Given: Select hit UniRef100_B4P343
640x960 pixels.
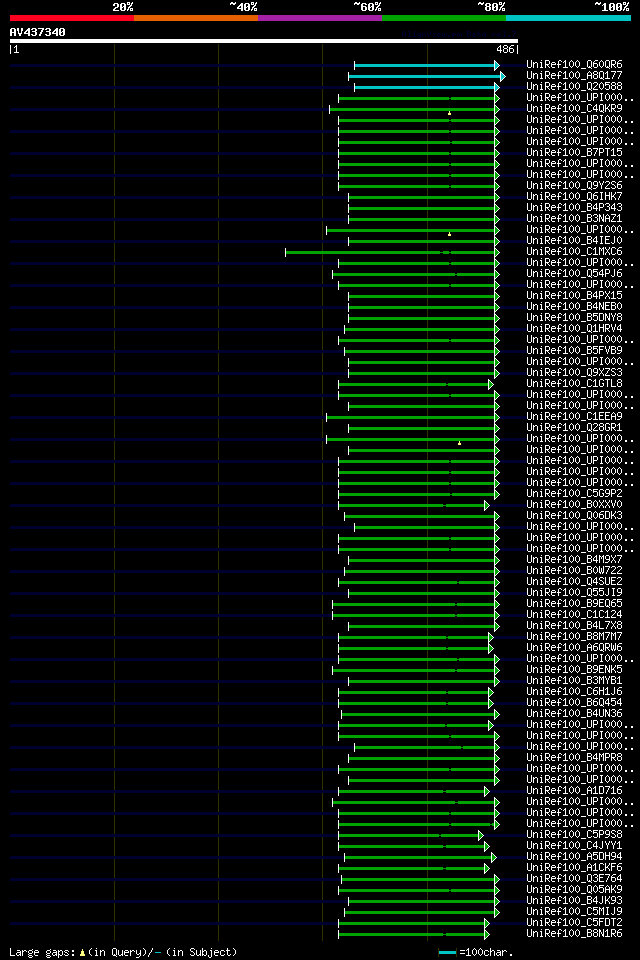Looking at the screenshot, I should [574, 208].
